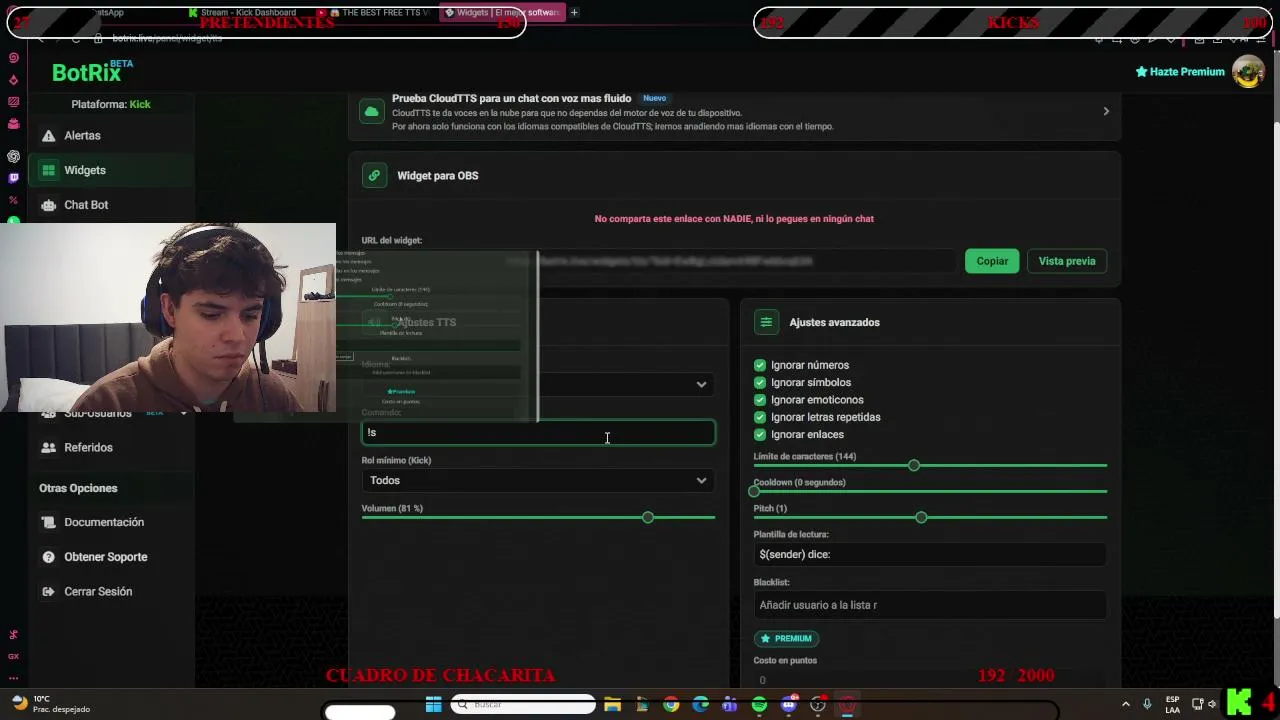This screenshot has height=720, width=1280.
Task: Toggle Ignorar emoticonos checkbox
Action: [760, 400]
